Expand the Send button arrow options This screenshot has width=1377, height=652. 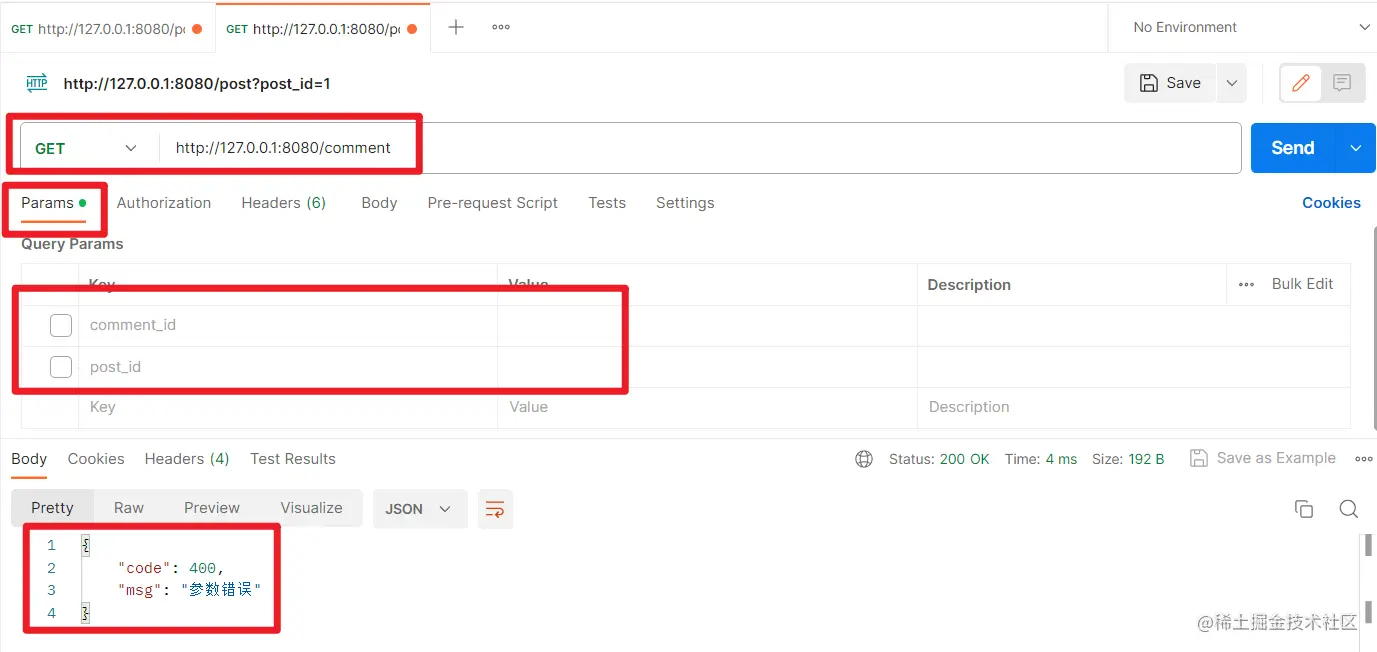(x=1356, y=148)
